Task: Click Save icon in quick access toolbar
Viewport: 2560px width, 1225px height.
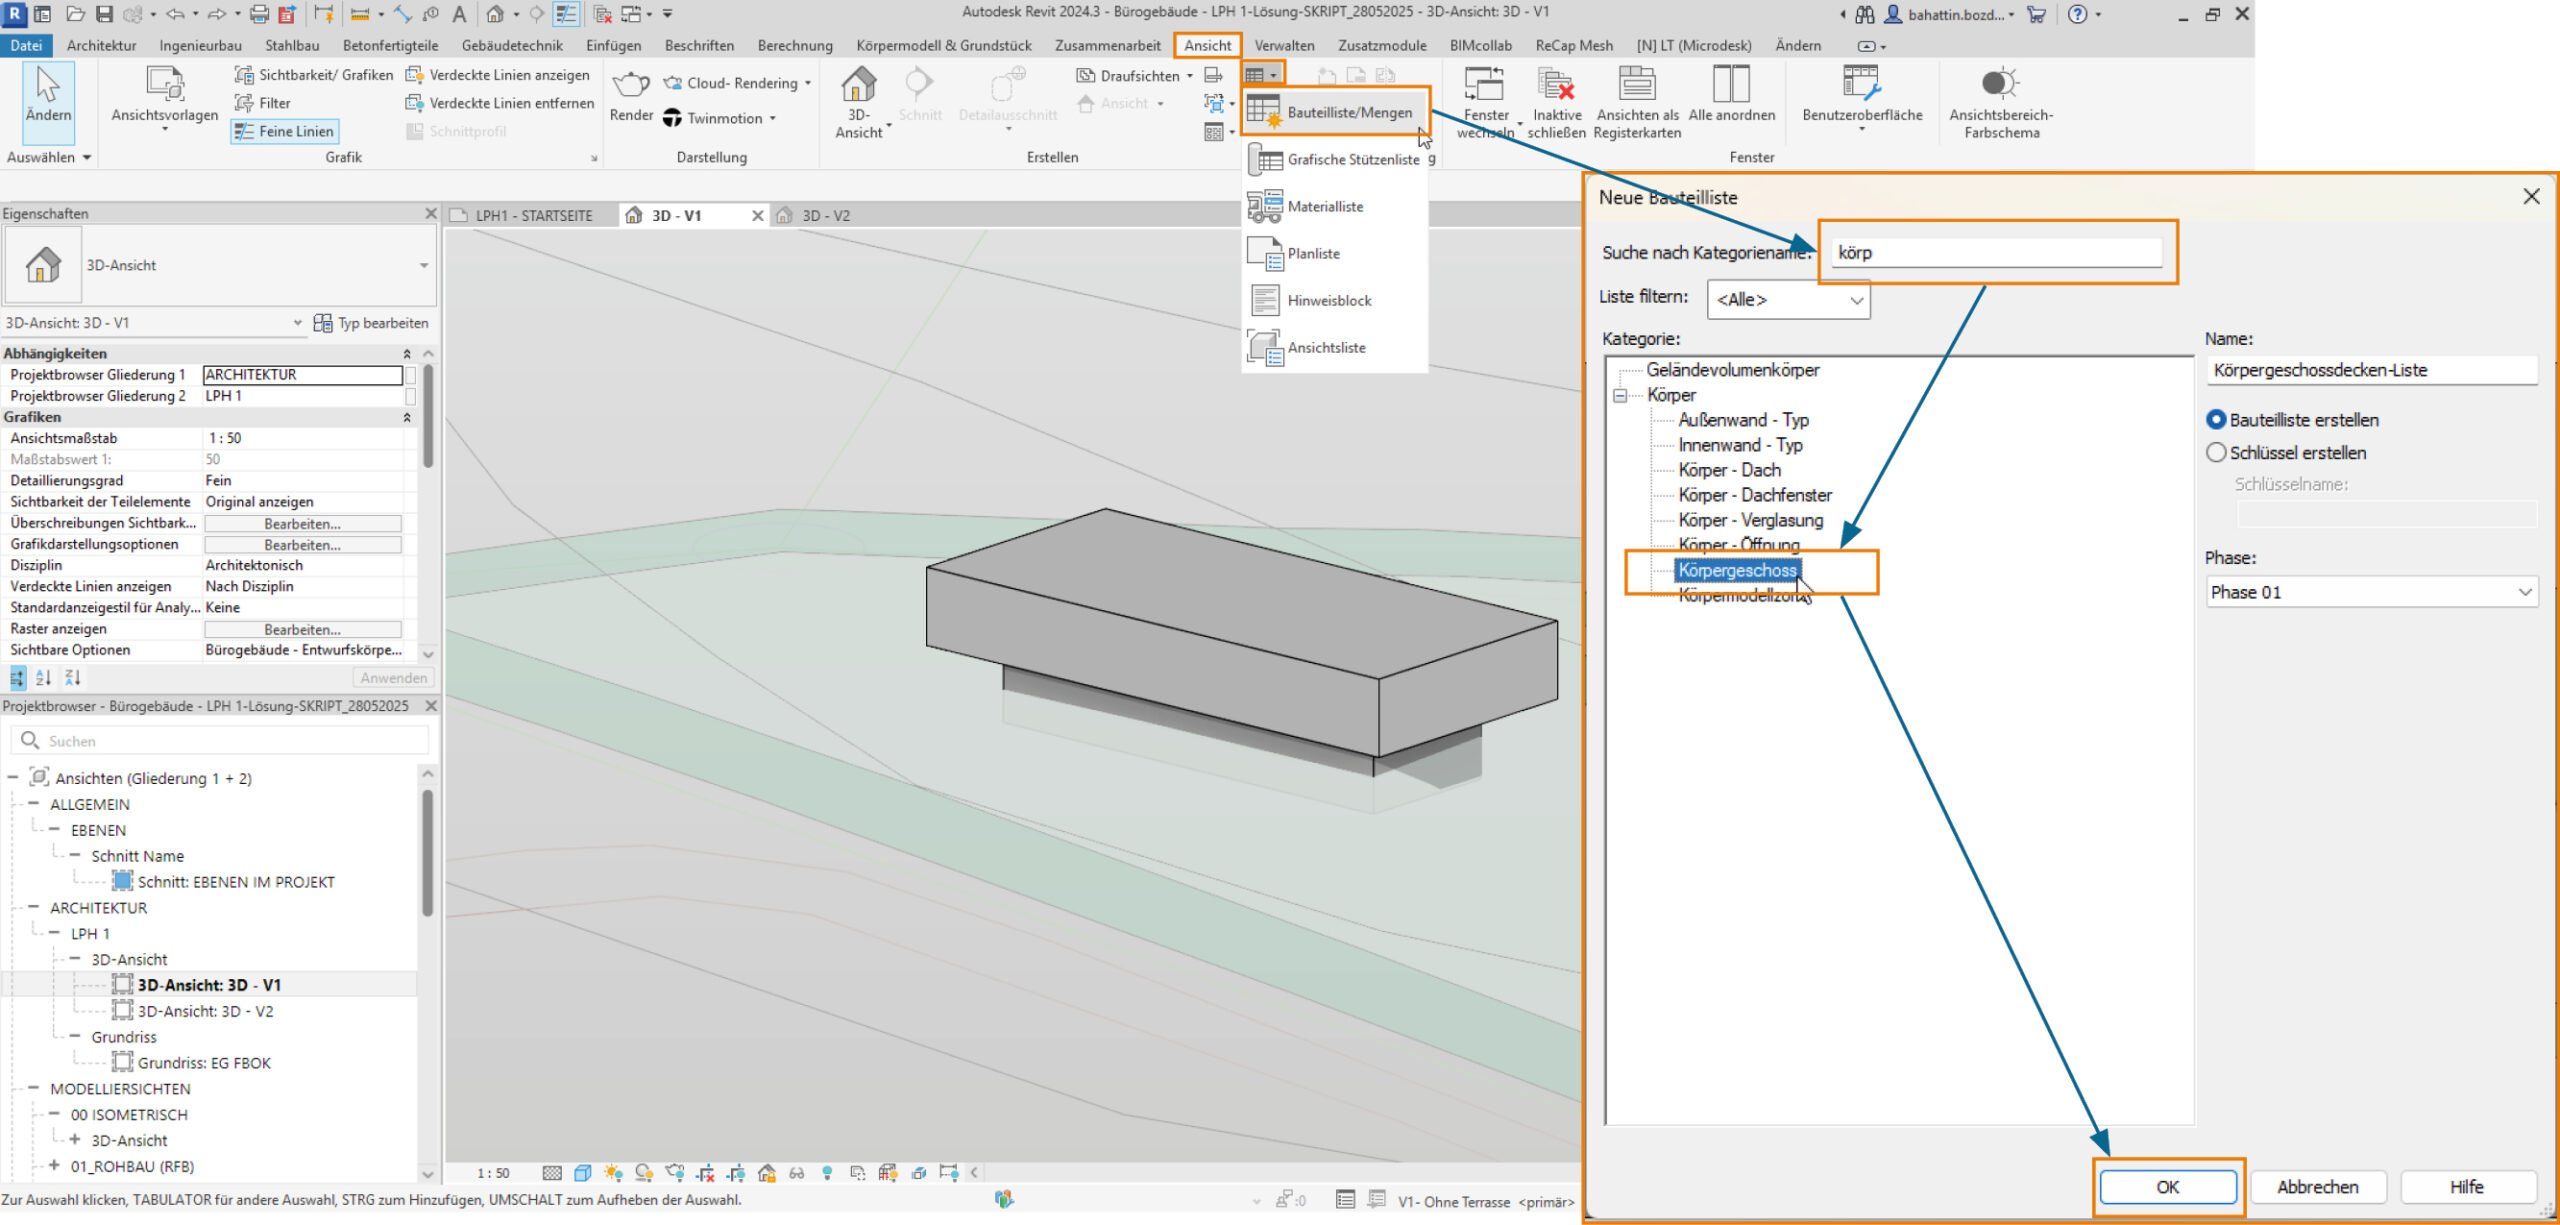Action: pos(105,14)
